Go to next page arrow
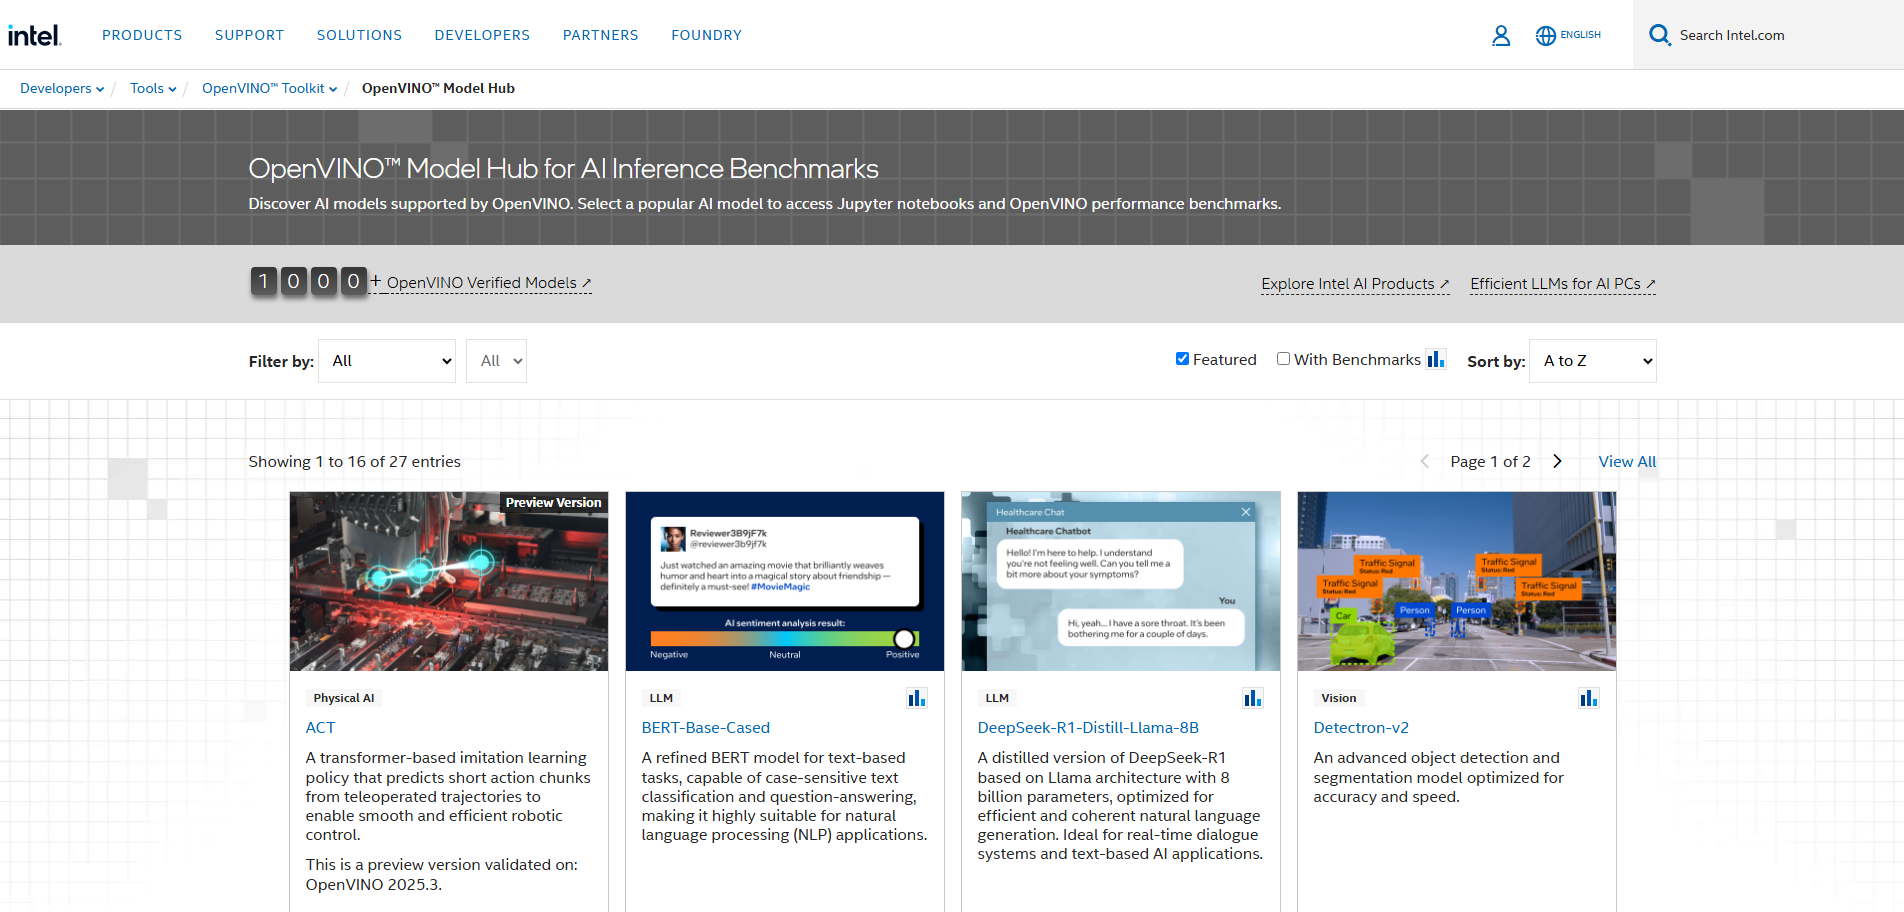 1557,461
